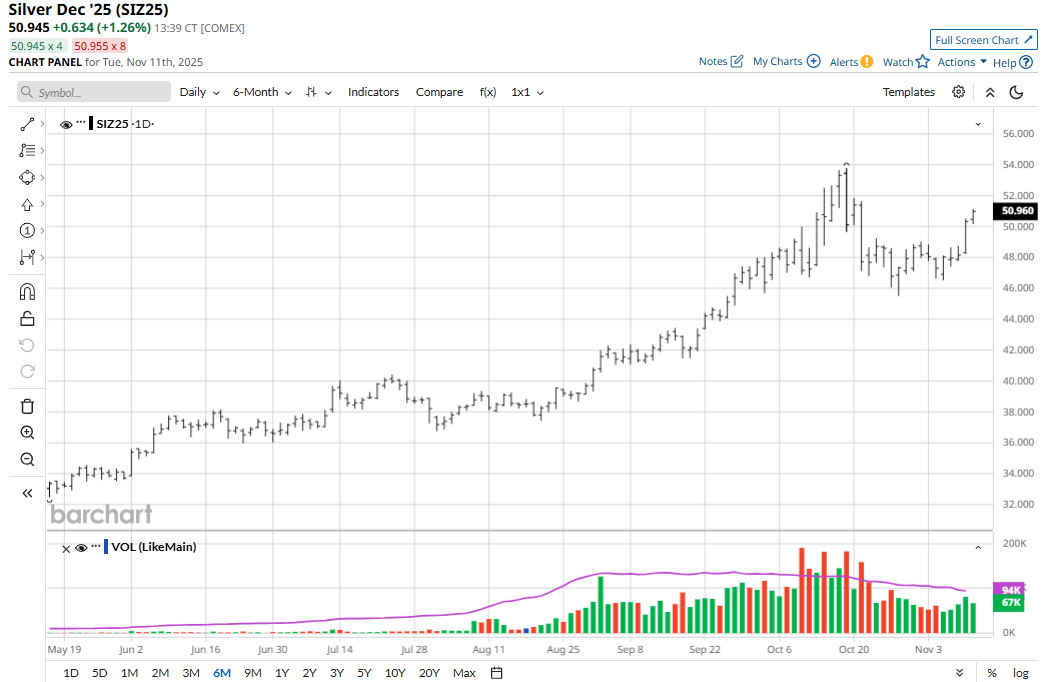Open the 6-Month period dropdown
Image resolution: width=1057 pixels, height=682 pixels.
point(262,92)
